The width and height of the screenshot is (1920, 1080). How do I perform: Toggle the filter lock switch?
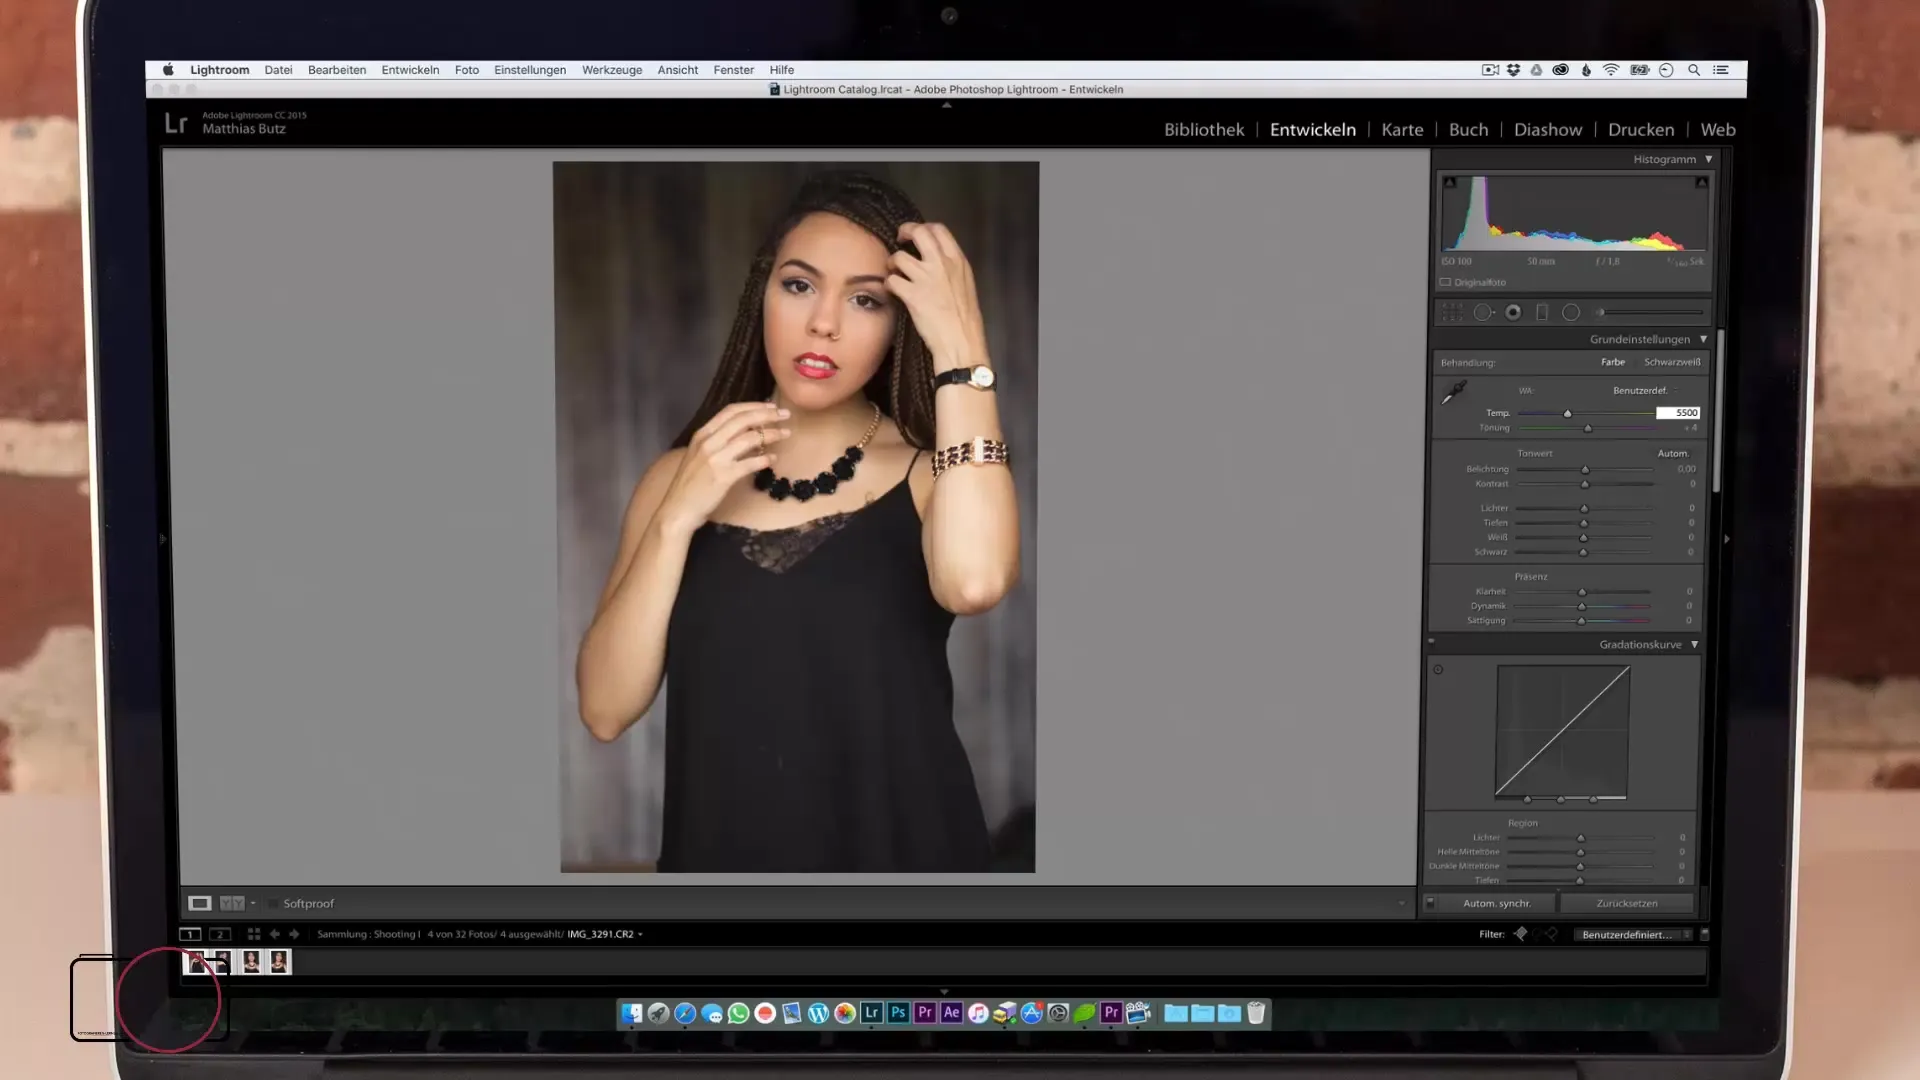coord(1705,934)
